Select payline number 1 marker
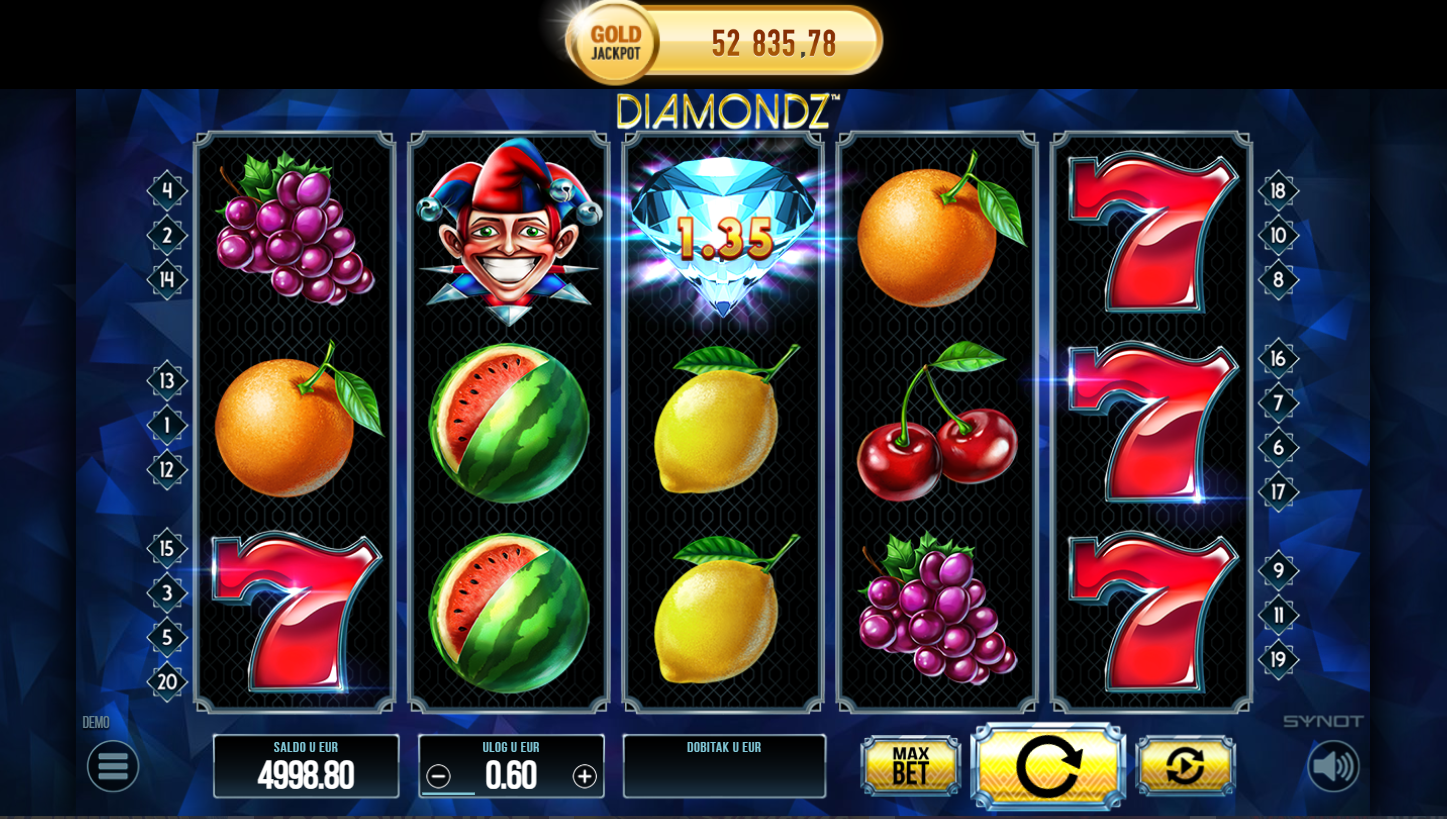Screen dimensions: 1447x819 (x=167, y=425)
